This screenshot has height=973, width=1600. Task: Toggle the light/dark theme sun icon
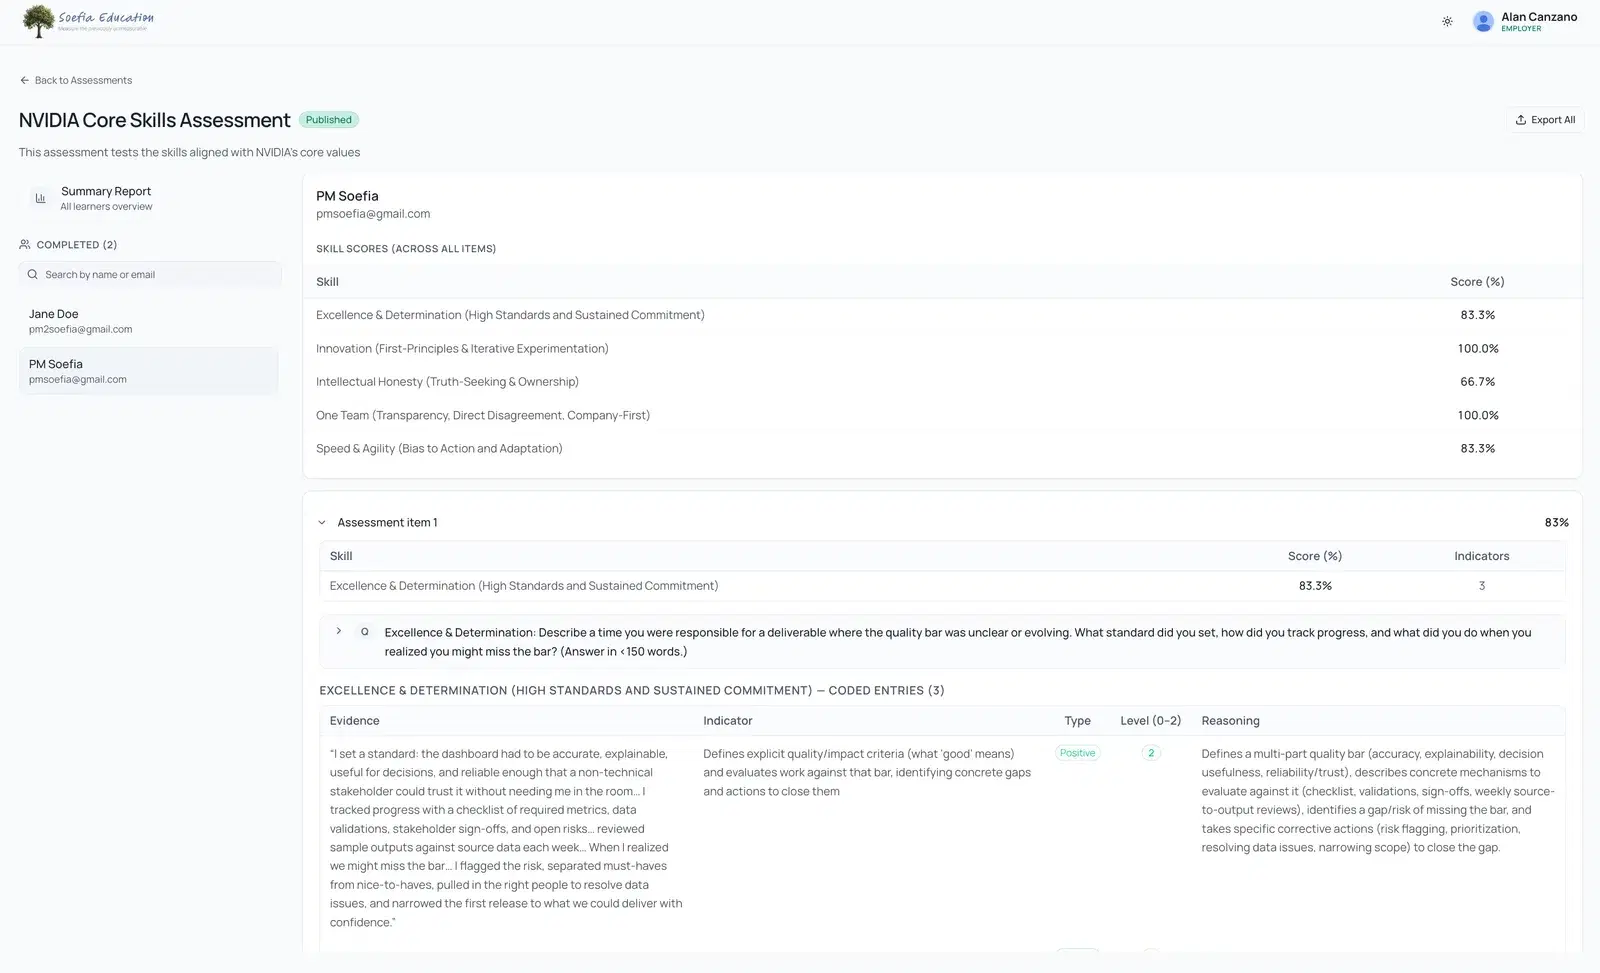(x=1447, y=21)
